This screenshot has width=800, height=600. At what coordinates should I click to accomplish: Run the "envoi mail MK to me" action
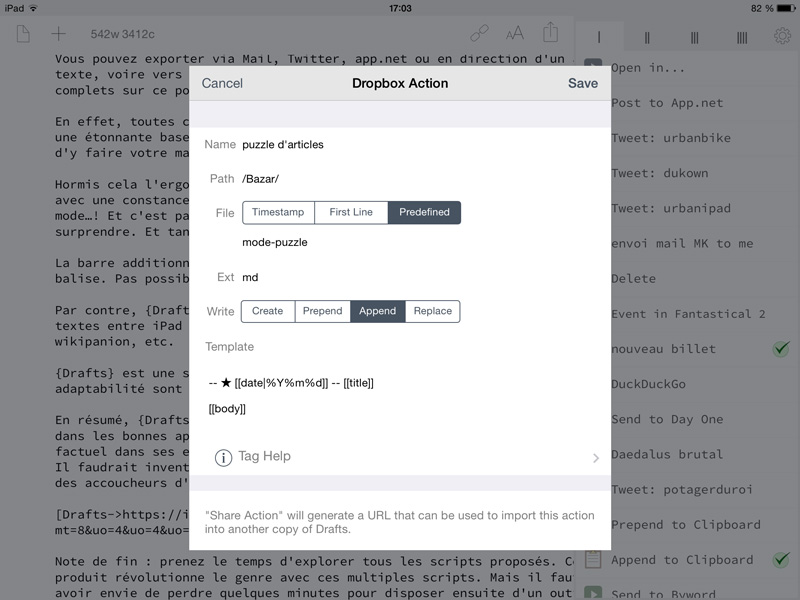click(x=682, y=243)
